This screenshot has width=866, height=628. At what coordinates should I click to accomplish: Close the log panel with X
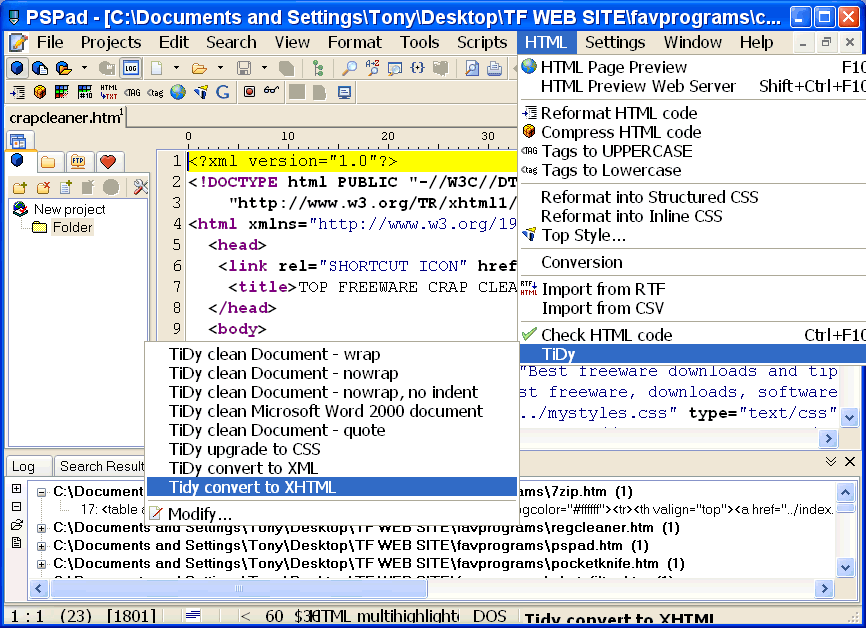(850, 461)
